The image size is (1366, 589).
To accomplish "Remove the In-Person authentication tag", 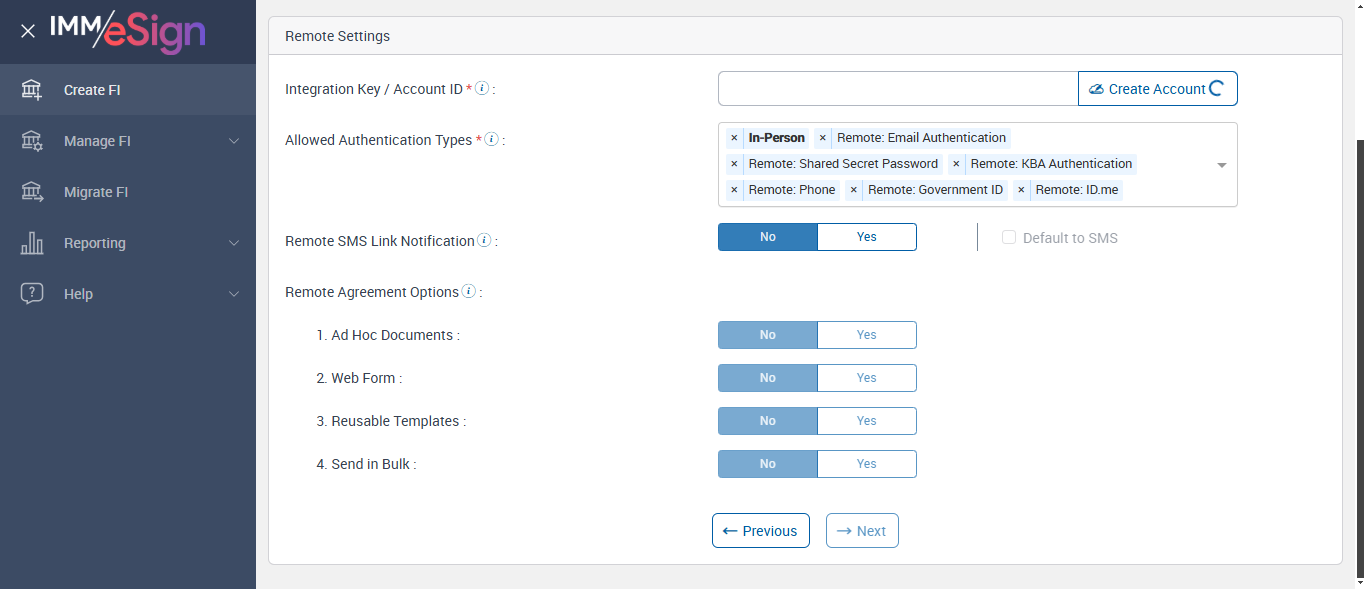I will pyautogui.click(x=734, y=138).
